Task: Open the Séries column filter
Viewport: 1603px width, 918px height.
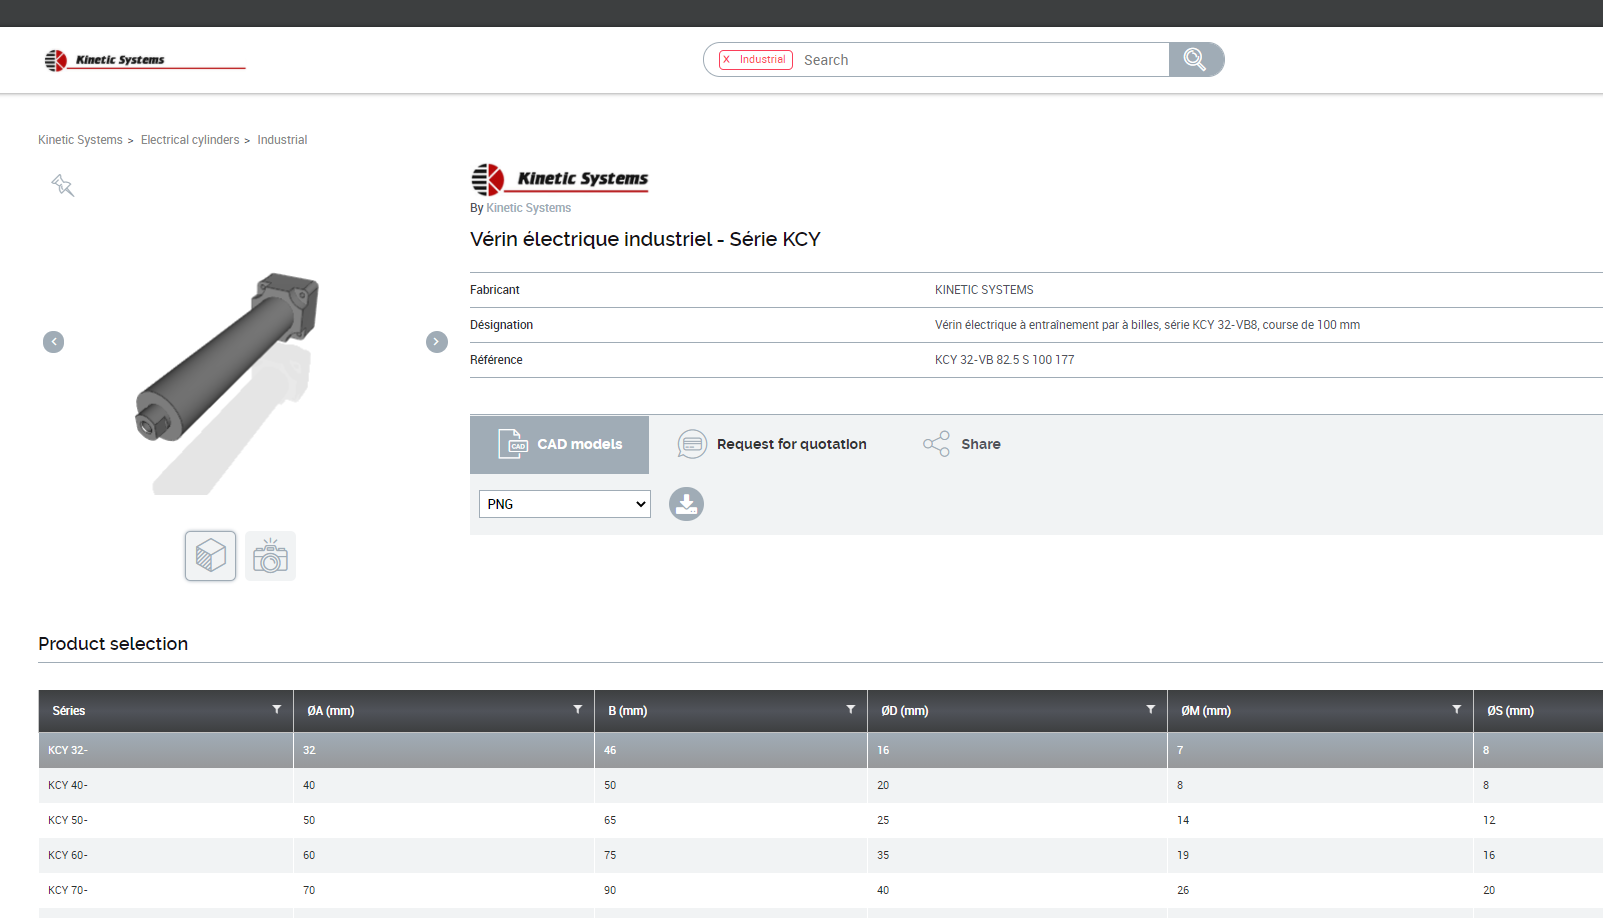Action: tap(277, 710)
